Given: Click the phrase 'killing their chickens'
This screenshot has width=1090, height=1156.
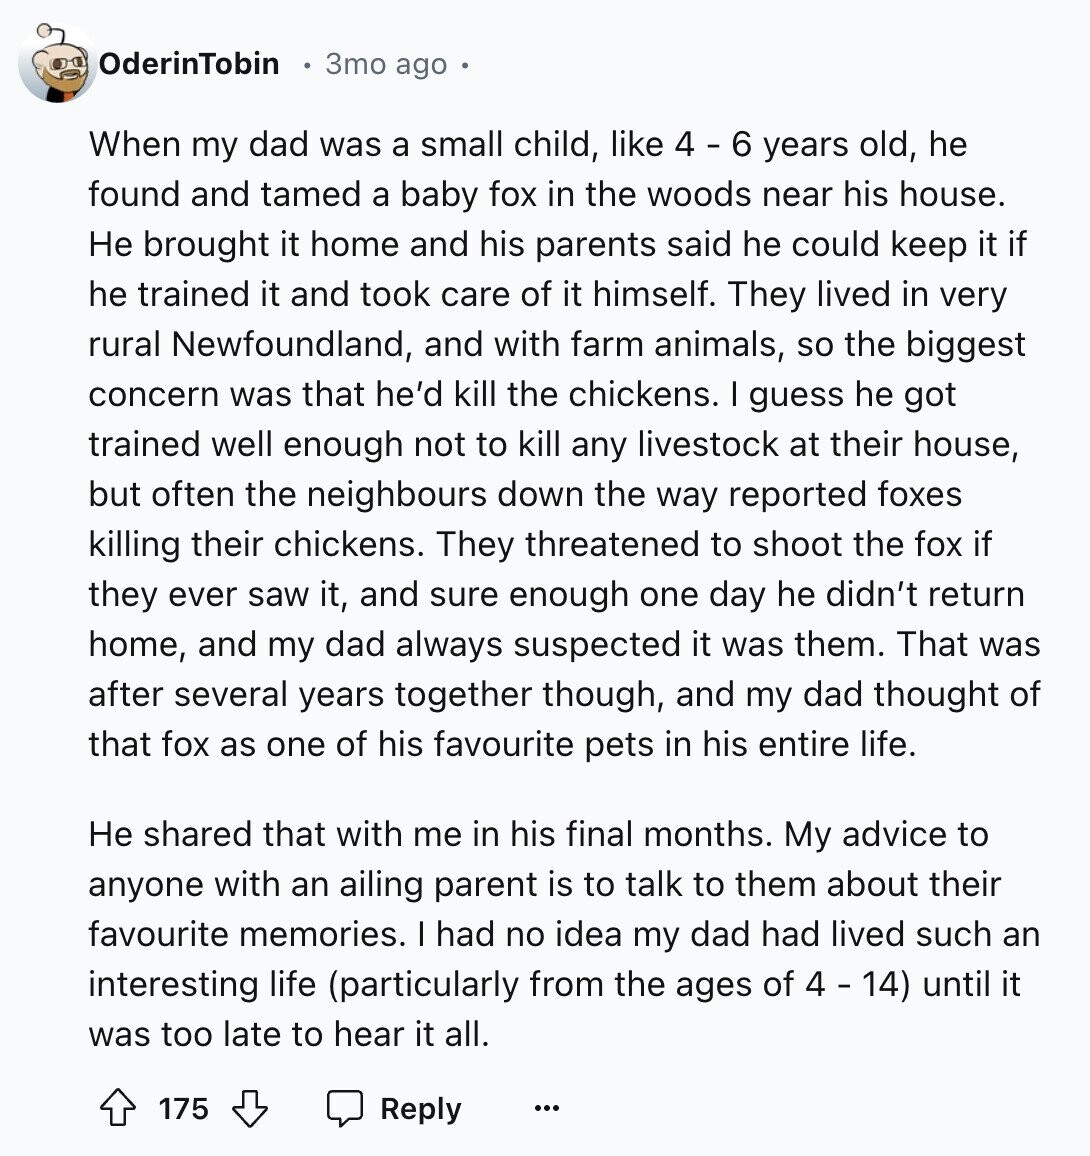Looking at the screenshot, I should coord(257,544).
